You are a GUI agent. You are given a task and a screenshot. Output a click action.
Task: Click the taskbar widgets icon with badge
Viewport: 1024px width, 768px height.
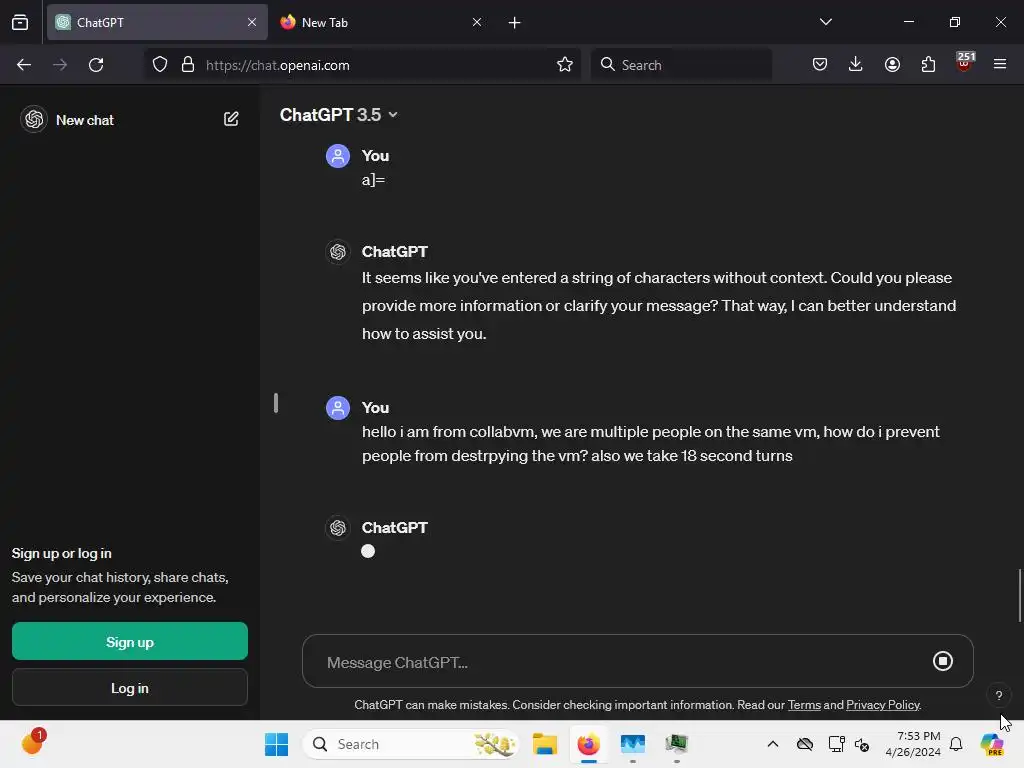point(32,743)
